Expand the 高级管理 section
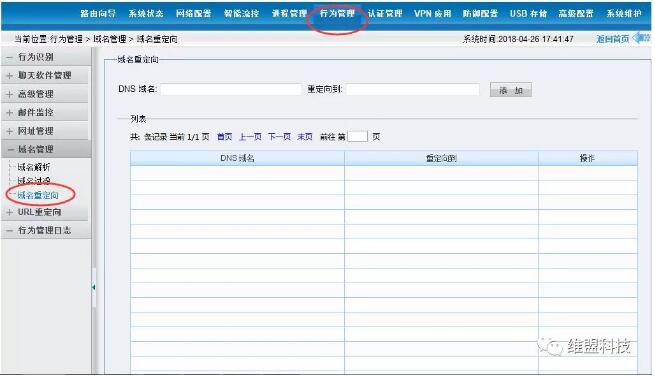The width and height of the screenshot is (655, 377). point(36,94)
